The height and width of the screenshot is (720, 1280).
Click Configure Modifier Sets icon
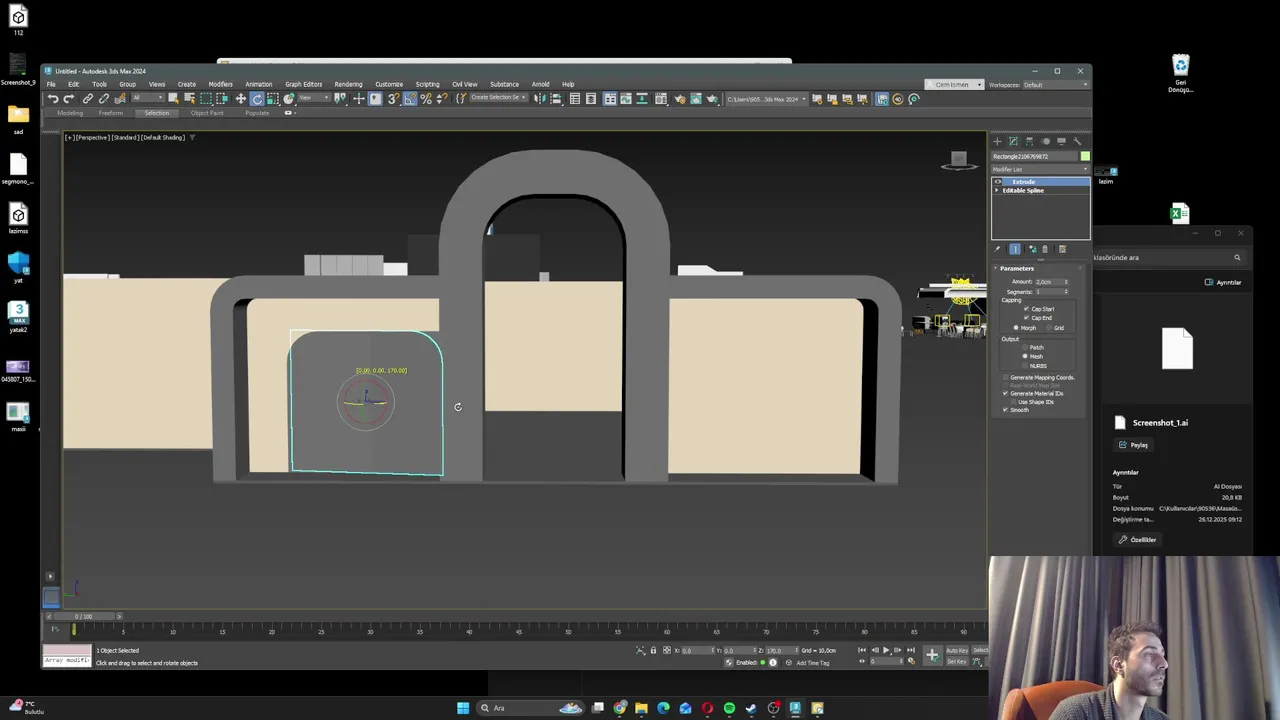1062,249
